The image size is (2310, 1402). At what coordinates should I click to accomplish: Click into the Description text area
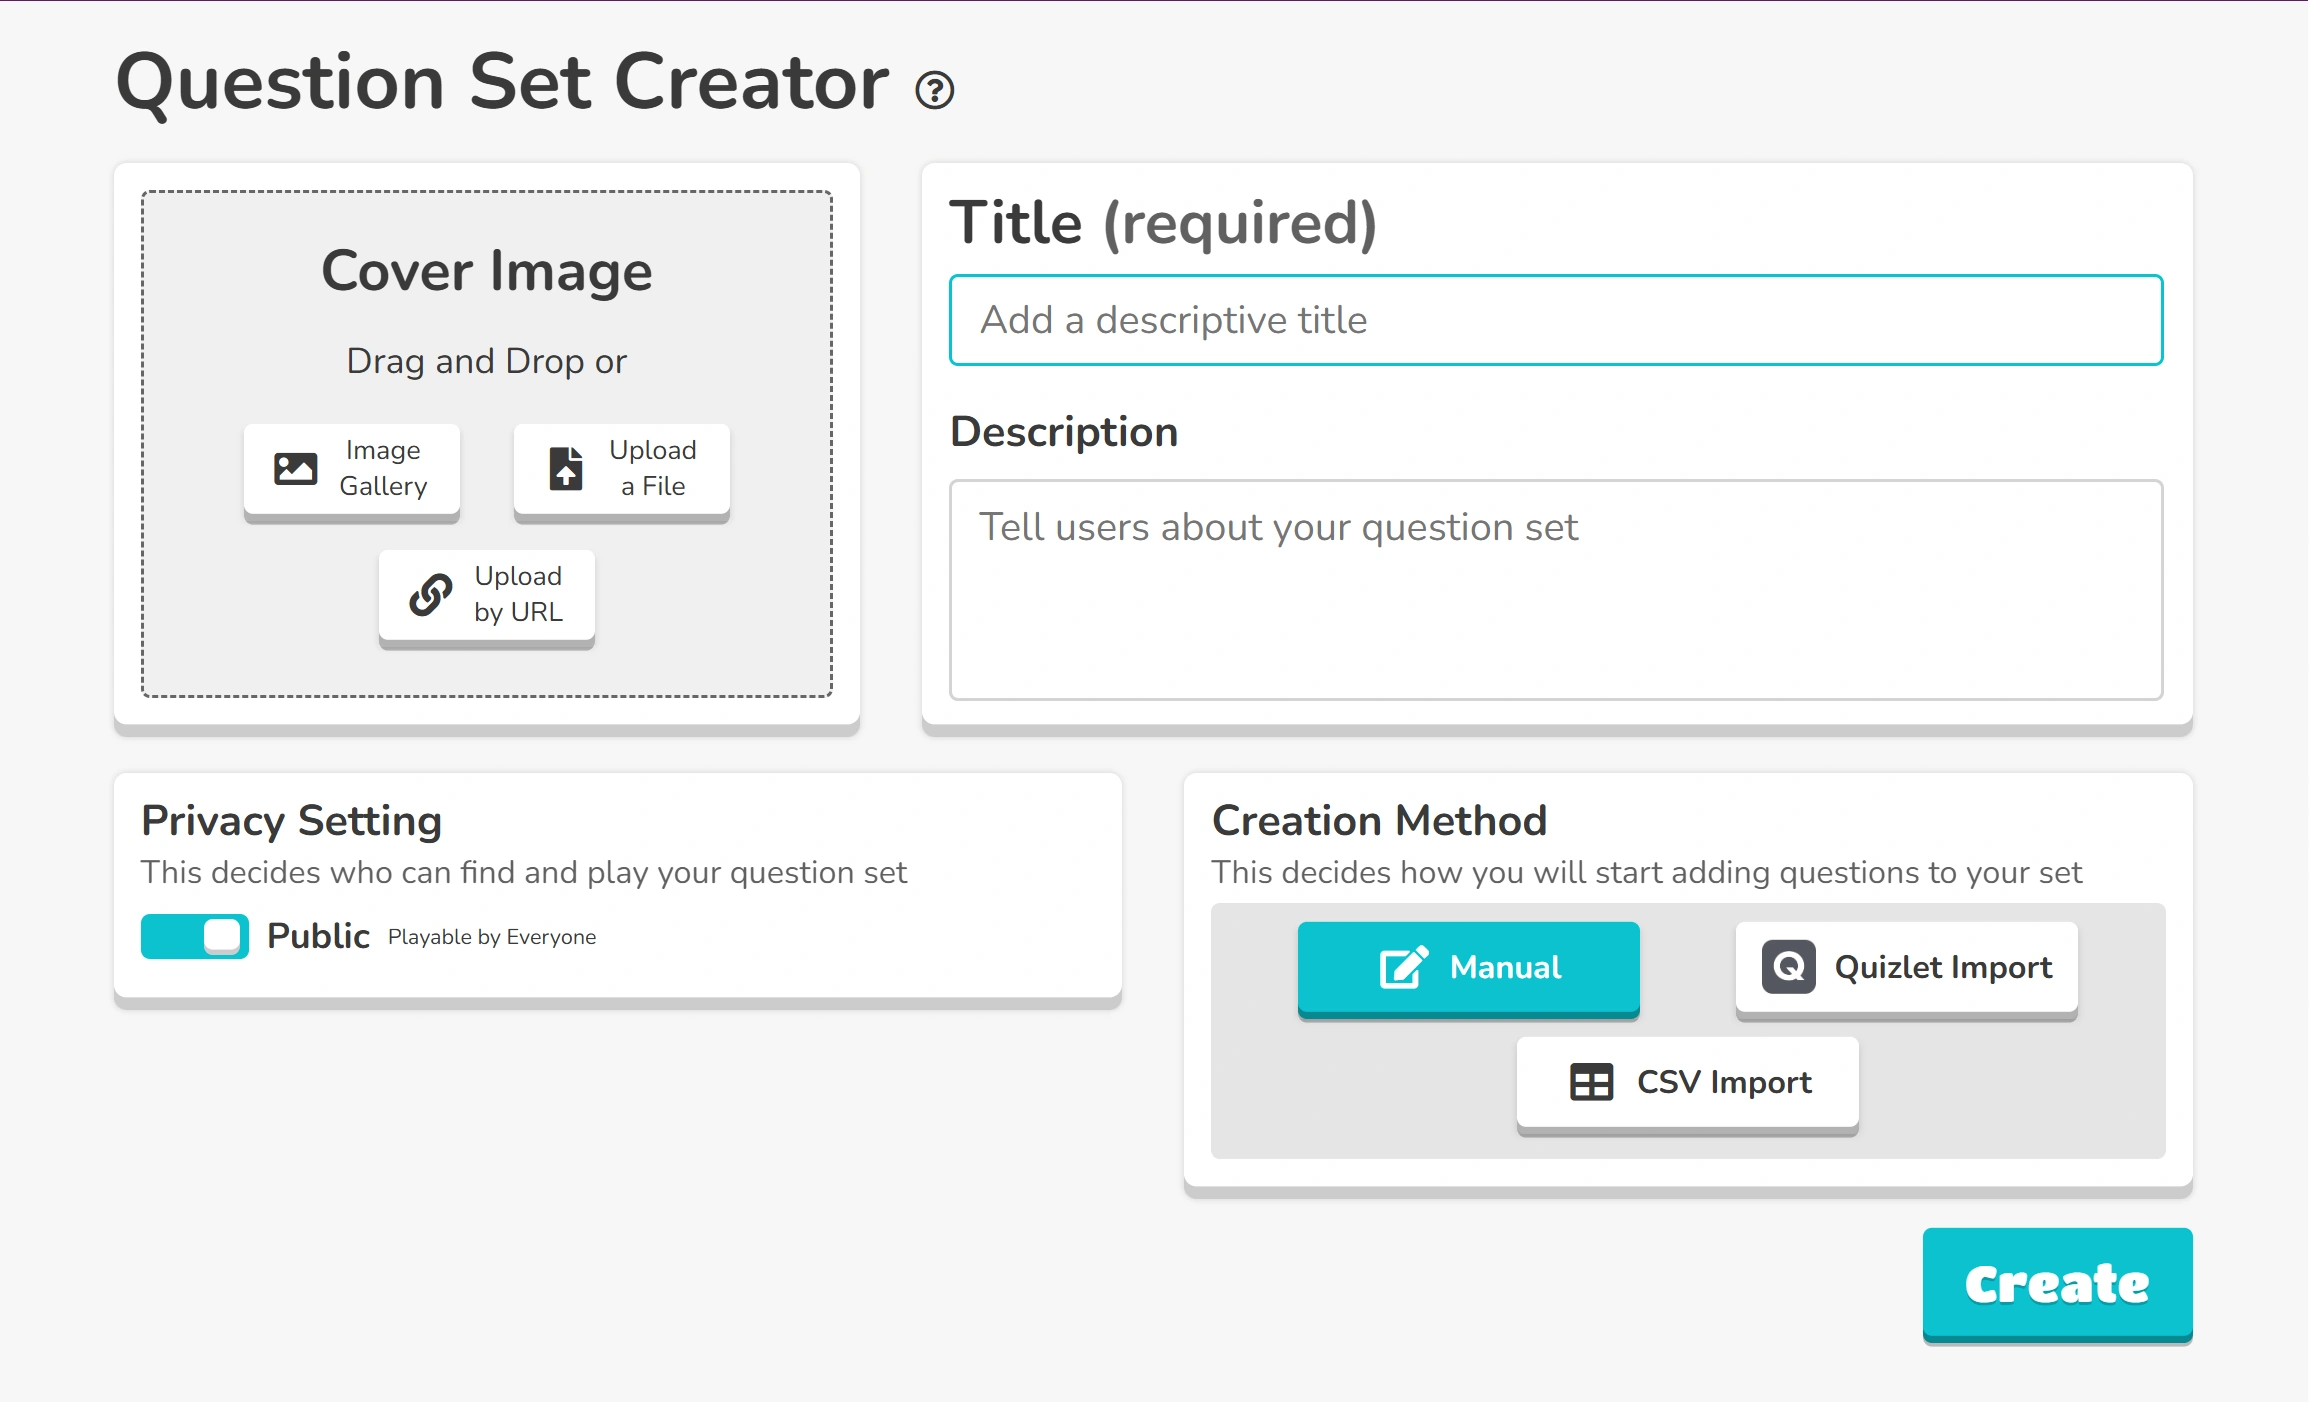(1555, 590)
